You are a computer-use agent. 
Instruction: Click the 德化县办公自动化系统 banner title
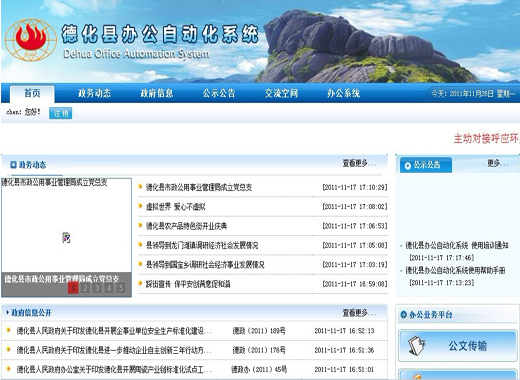click(x=160, y=35)
